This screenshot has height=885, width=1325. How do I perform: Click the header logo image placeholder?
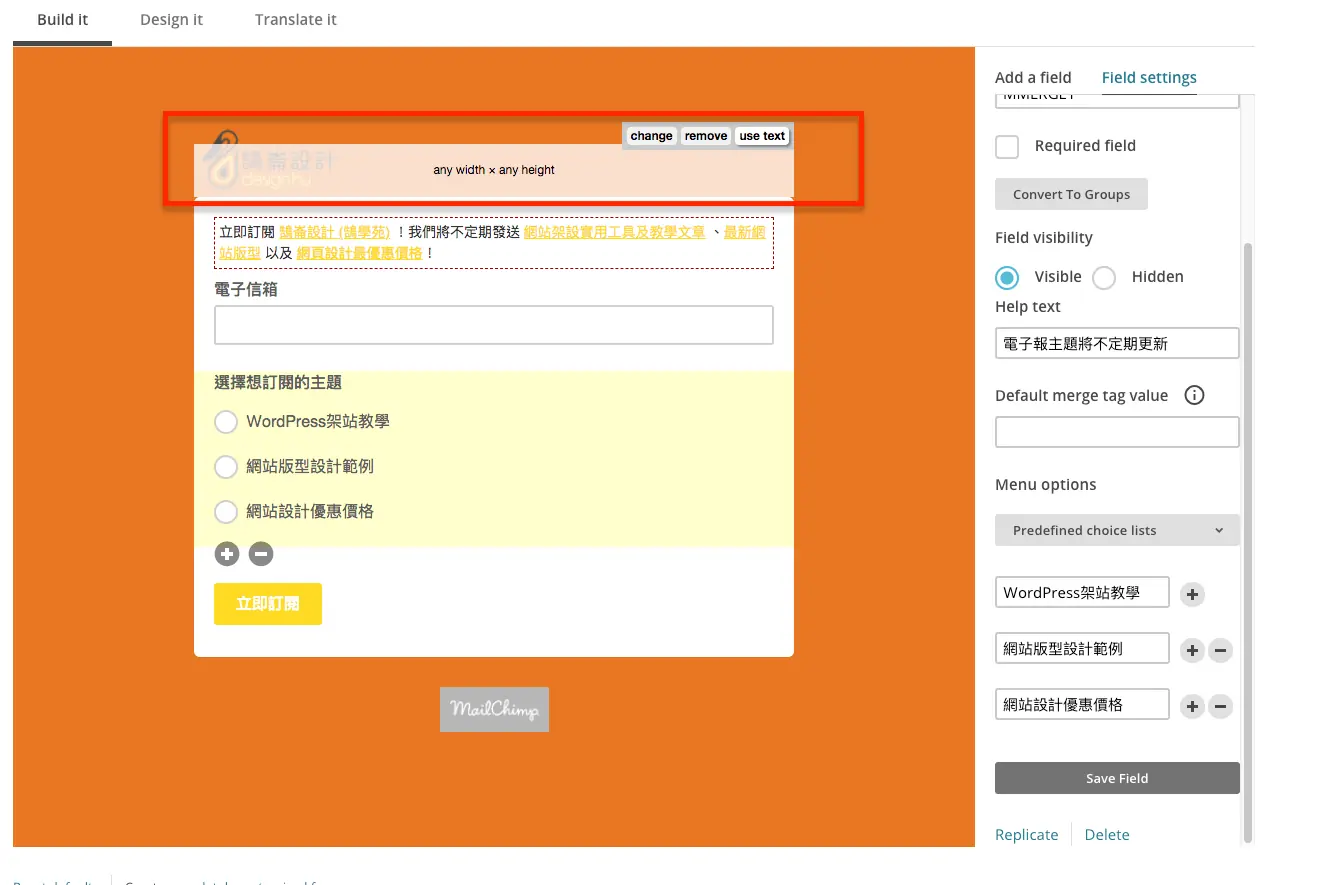pos(494,170)
